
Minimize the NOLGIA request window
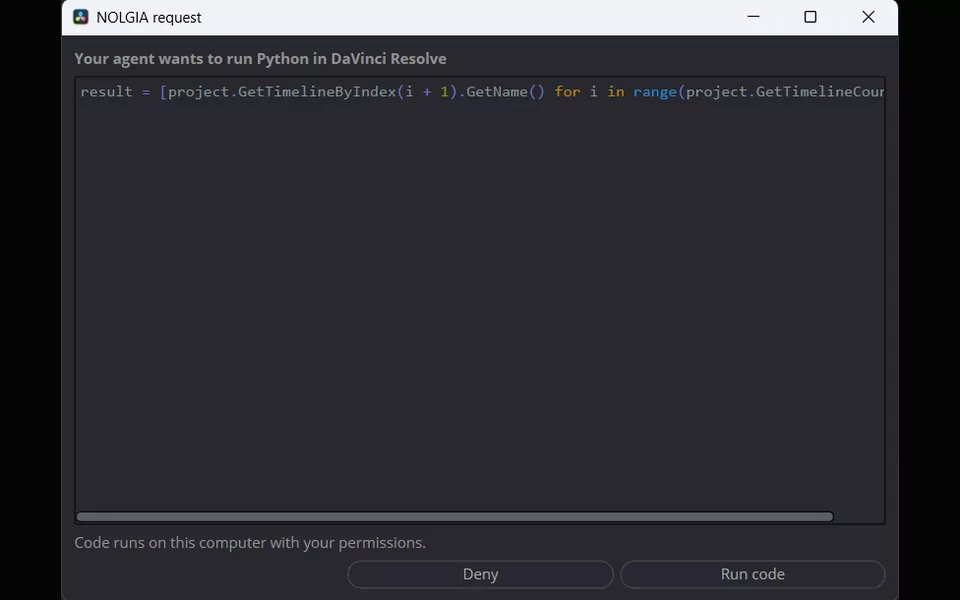[753, 17]
